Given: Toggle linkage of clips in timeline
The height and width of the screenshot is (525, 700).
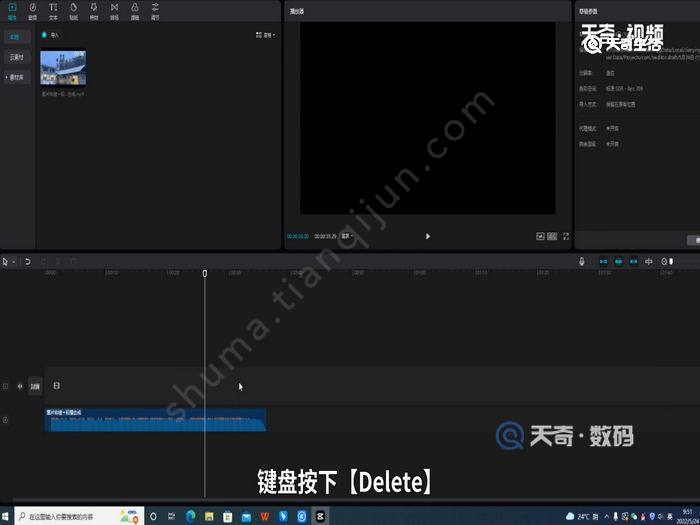Looking at the screenshot, I should tap(633, 262).
